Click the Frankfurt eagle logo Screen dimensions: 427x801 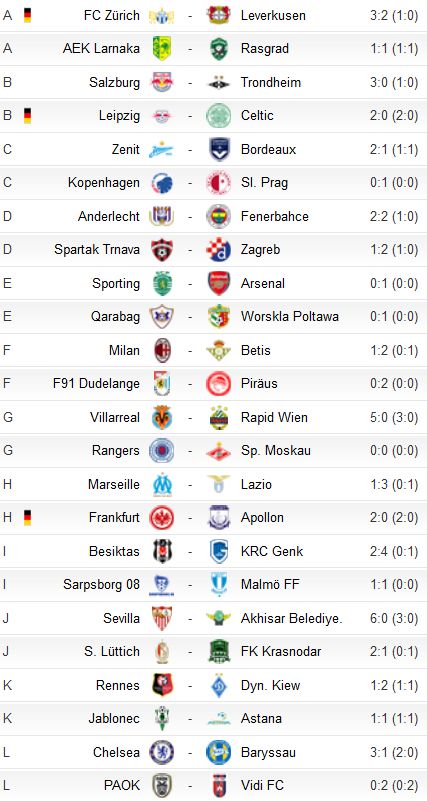point(162,518)
